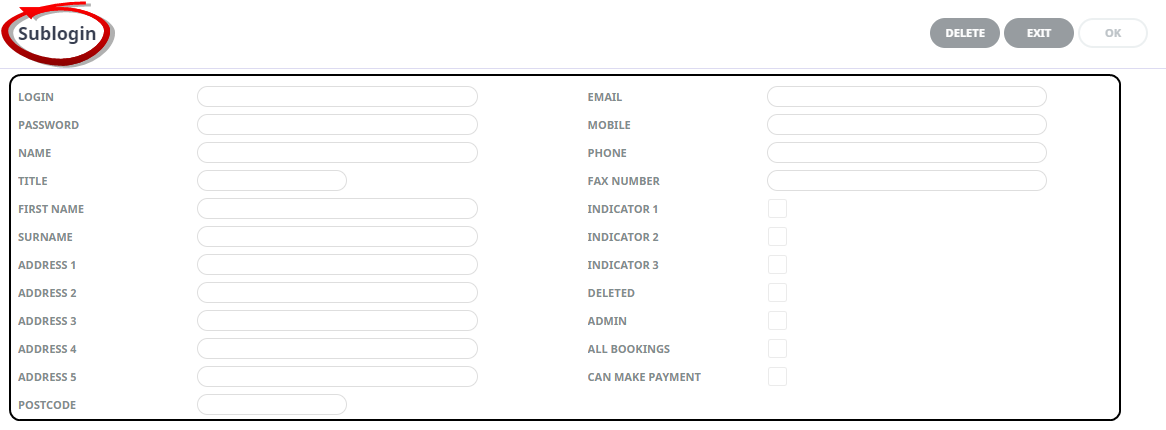Tick the Indicator 1 checkbox

point(777,209)
